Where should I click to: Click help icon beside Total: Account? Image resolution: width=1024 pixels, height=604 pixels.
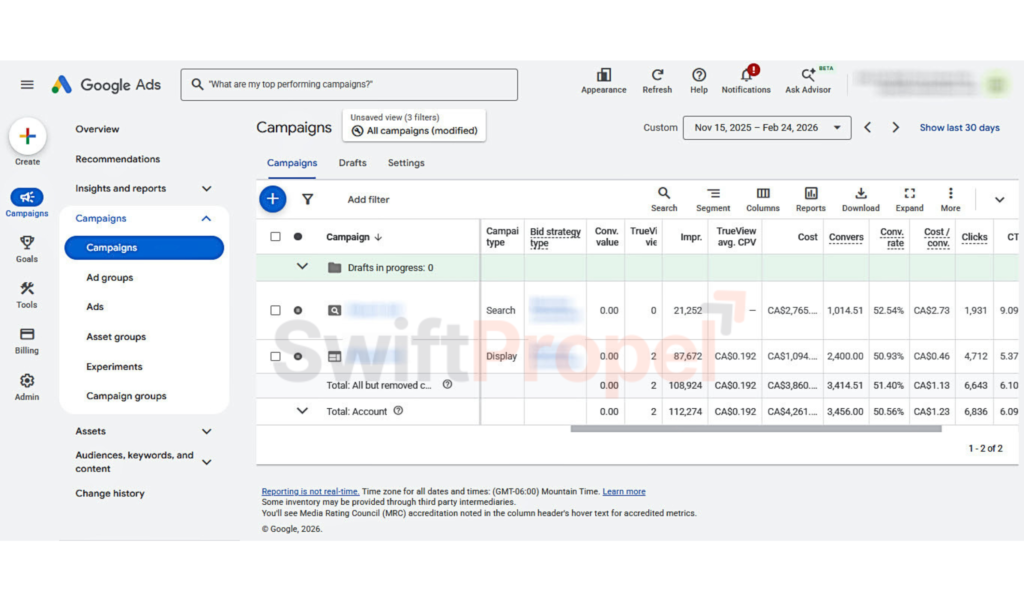click(x=398, y=411)
